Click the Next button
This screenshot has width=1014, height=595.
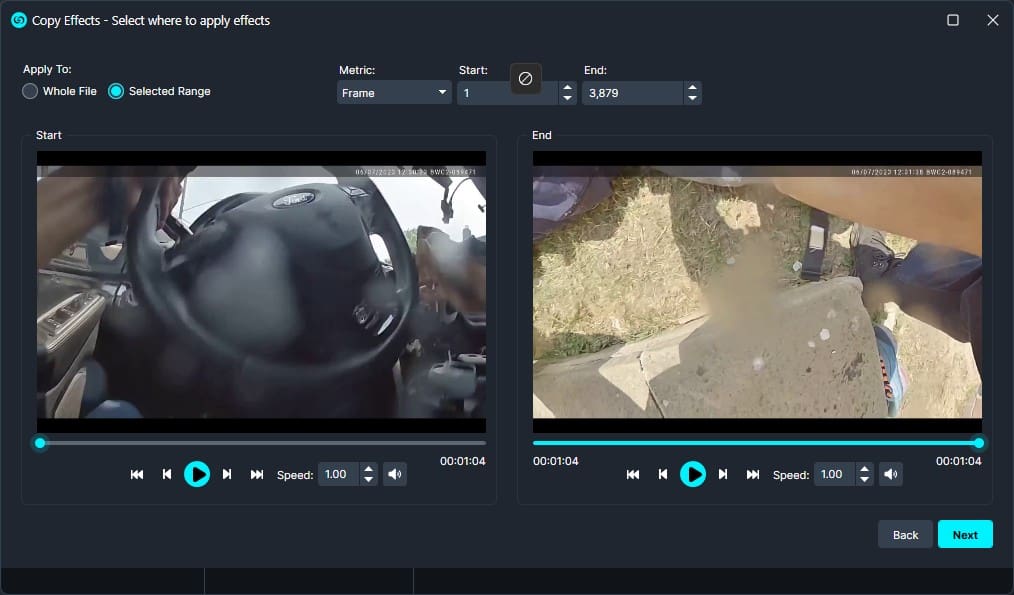click(x=964, y=535)
